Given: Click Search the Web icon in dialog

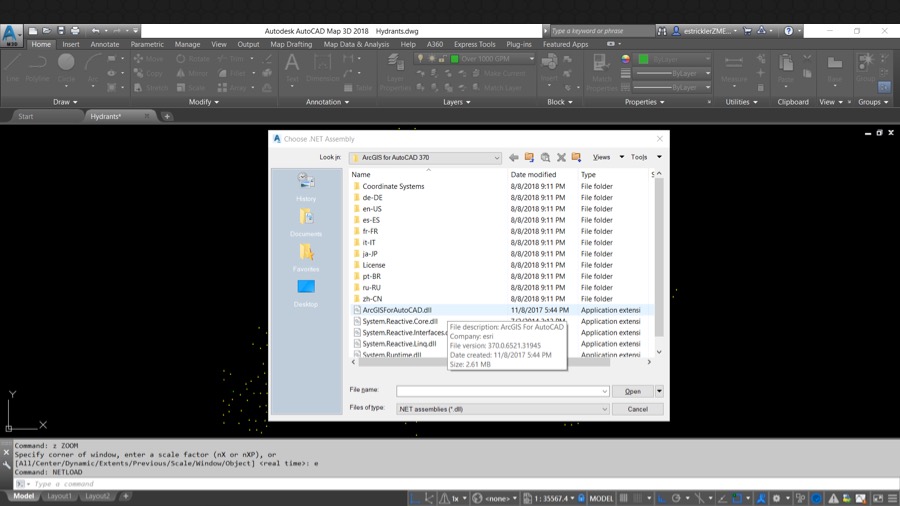Looking at the screenshot, I should (545, 157).
